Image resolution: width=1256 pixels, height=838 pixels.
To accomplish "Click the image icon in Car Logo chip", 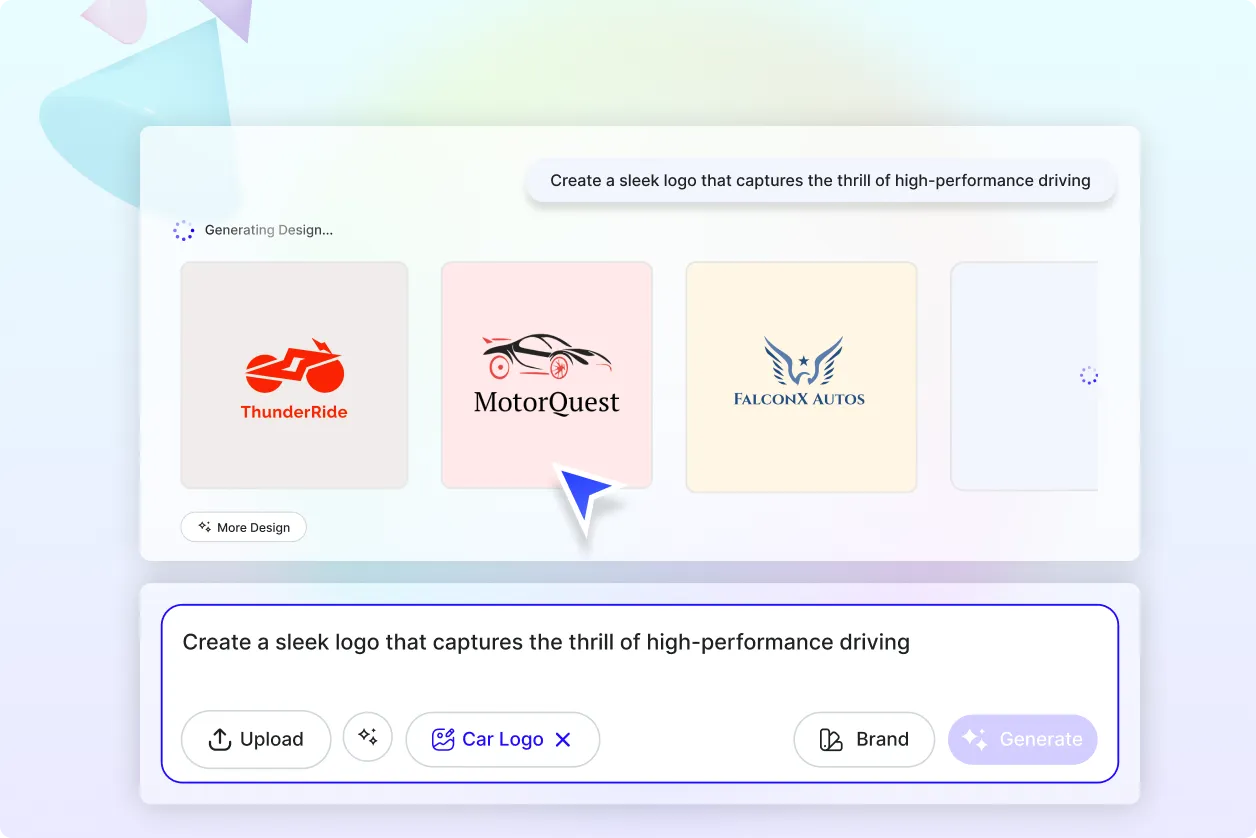I will pyautogui.click(x=442, y=739).
